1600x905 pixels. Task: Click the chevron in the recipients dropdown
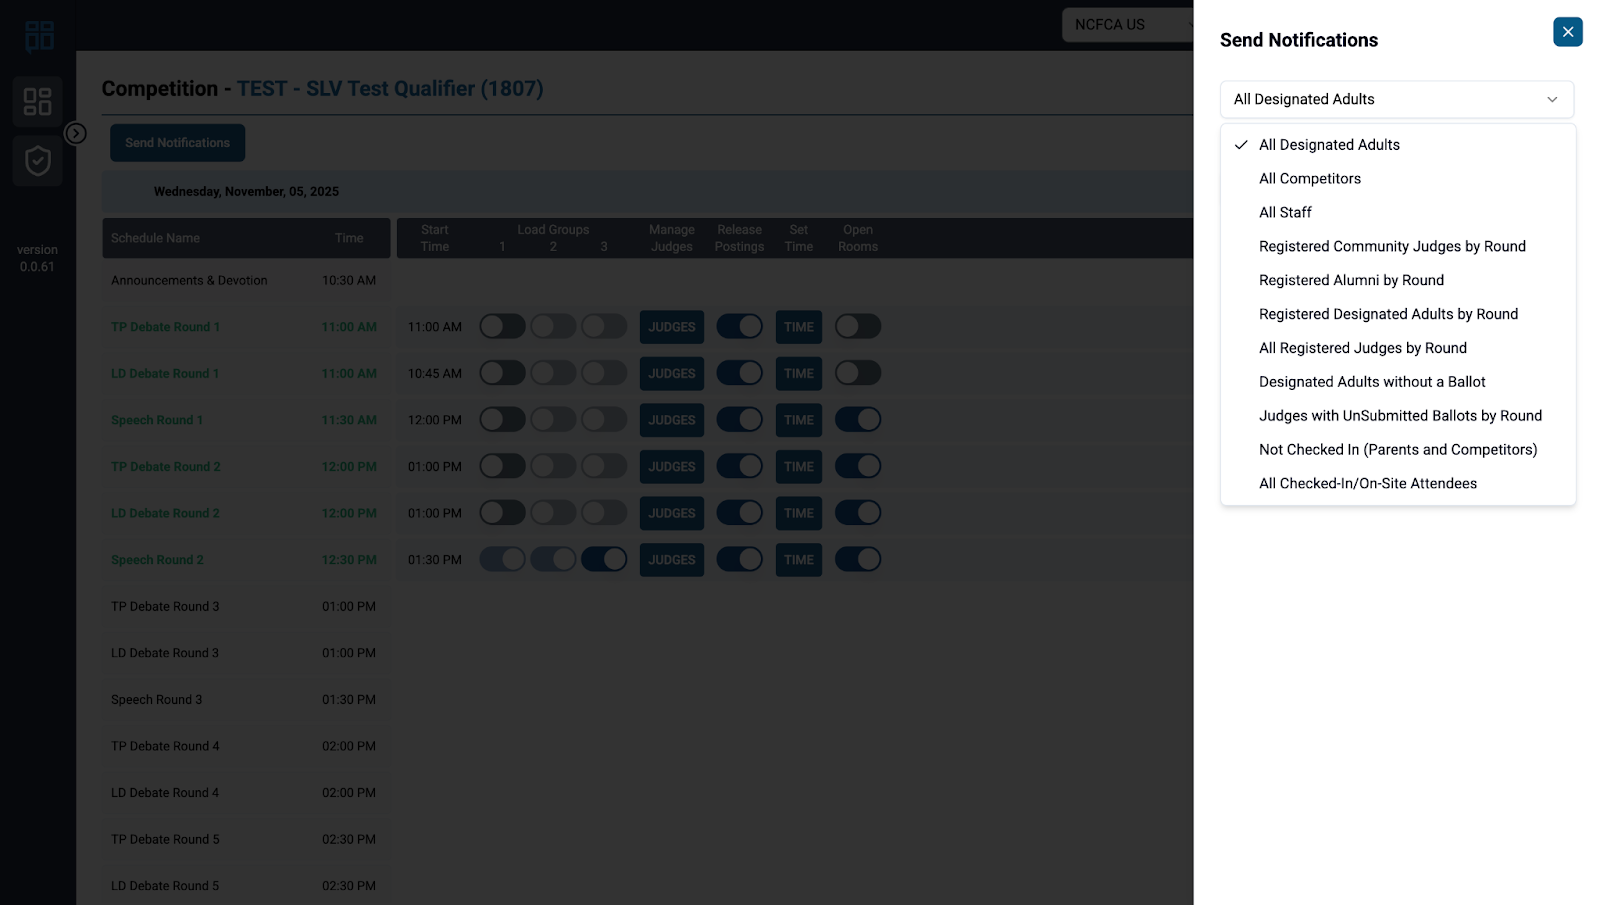tap(1552, 100)
